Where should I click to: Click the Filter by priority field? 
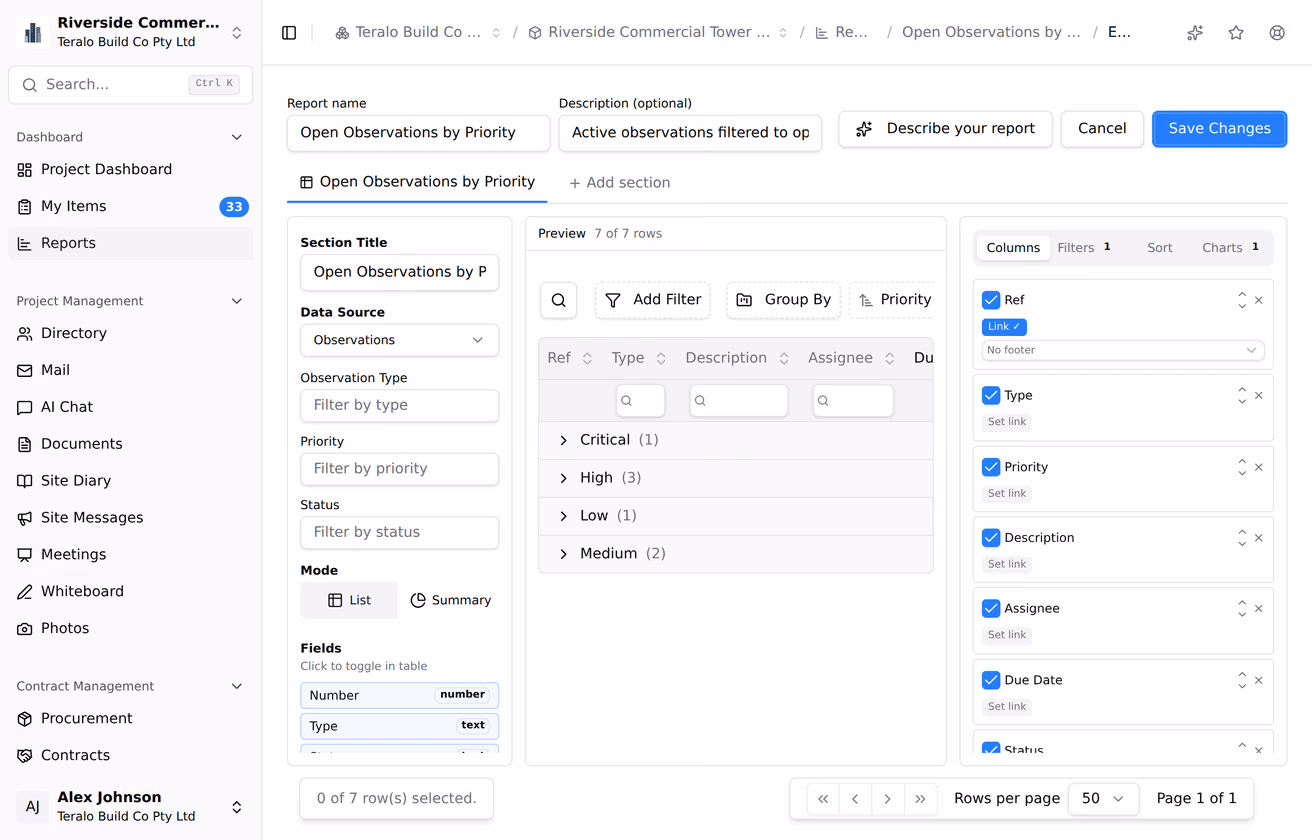tap(399, 469)
